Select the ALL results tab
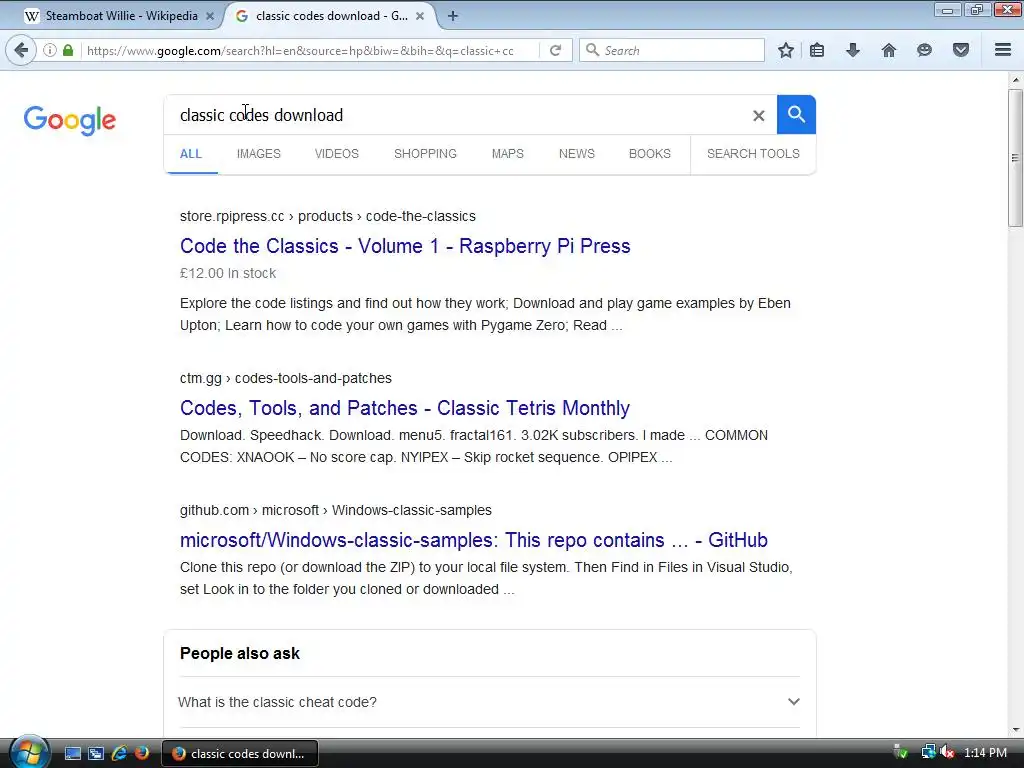The image size is (1024, 768). (191, 154)
